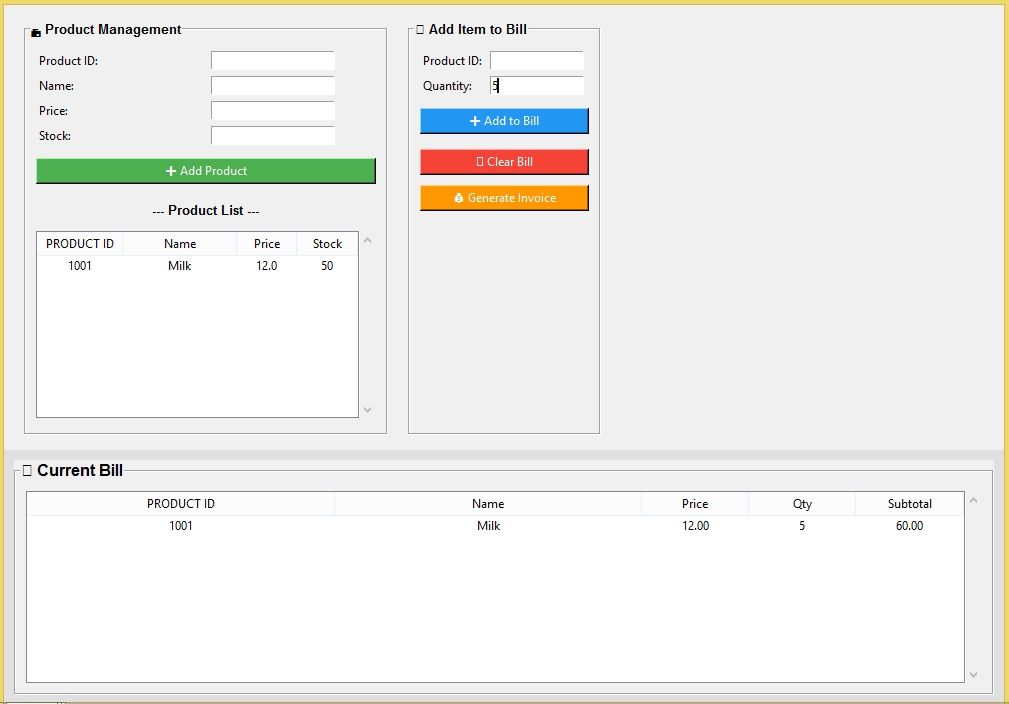Click down arrow of Current Bill scrollbar
The image size is (1009, 704).
[974, 675]
